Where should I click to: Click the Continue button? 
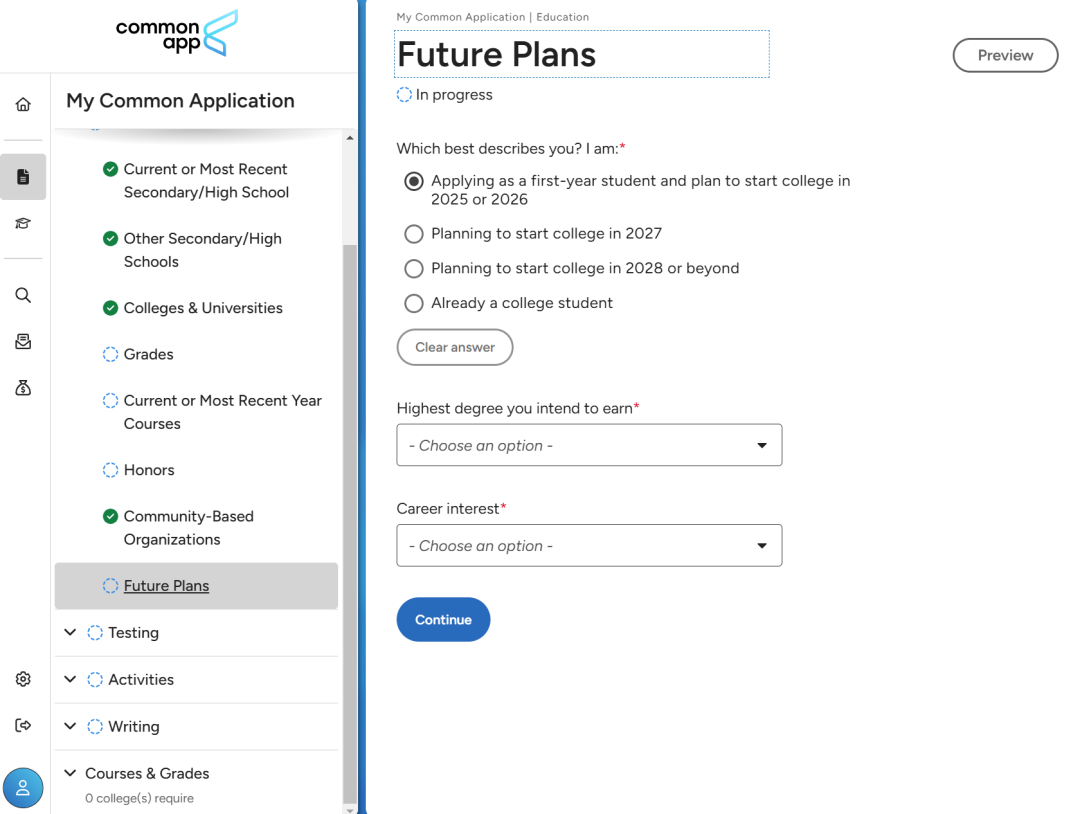pyautogui.click(x=443, y=619)
